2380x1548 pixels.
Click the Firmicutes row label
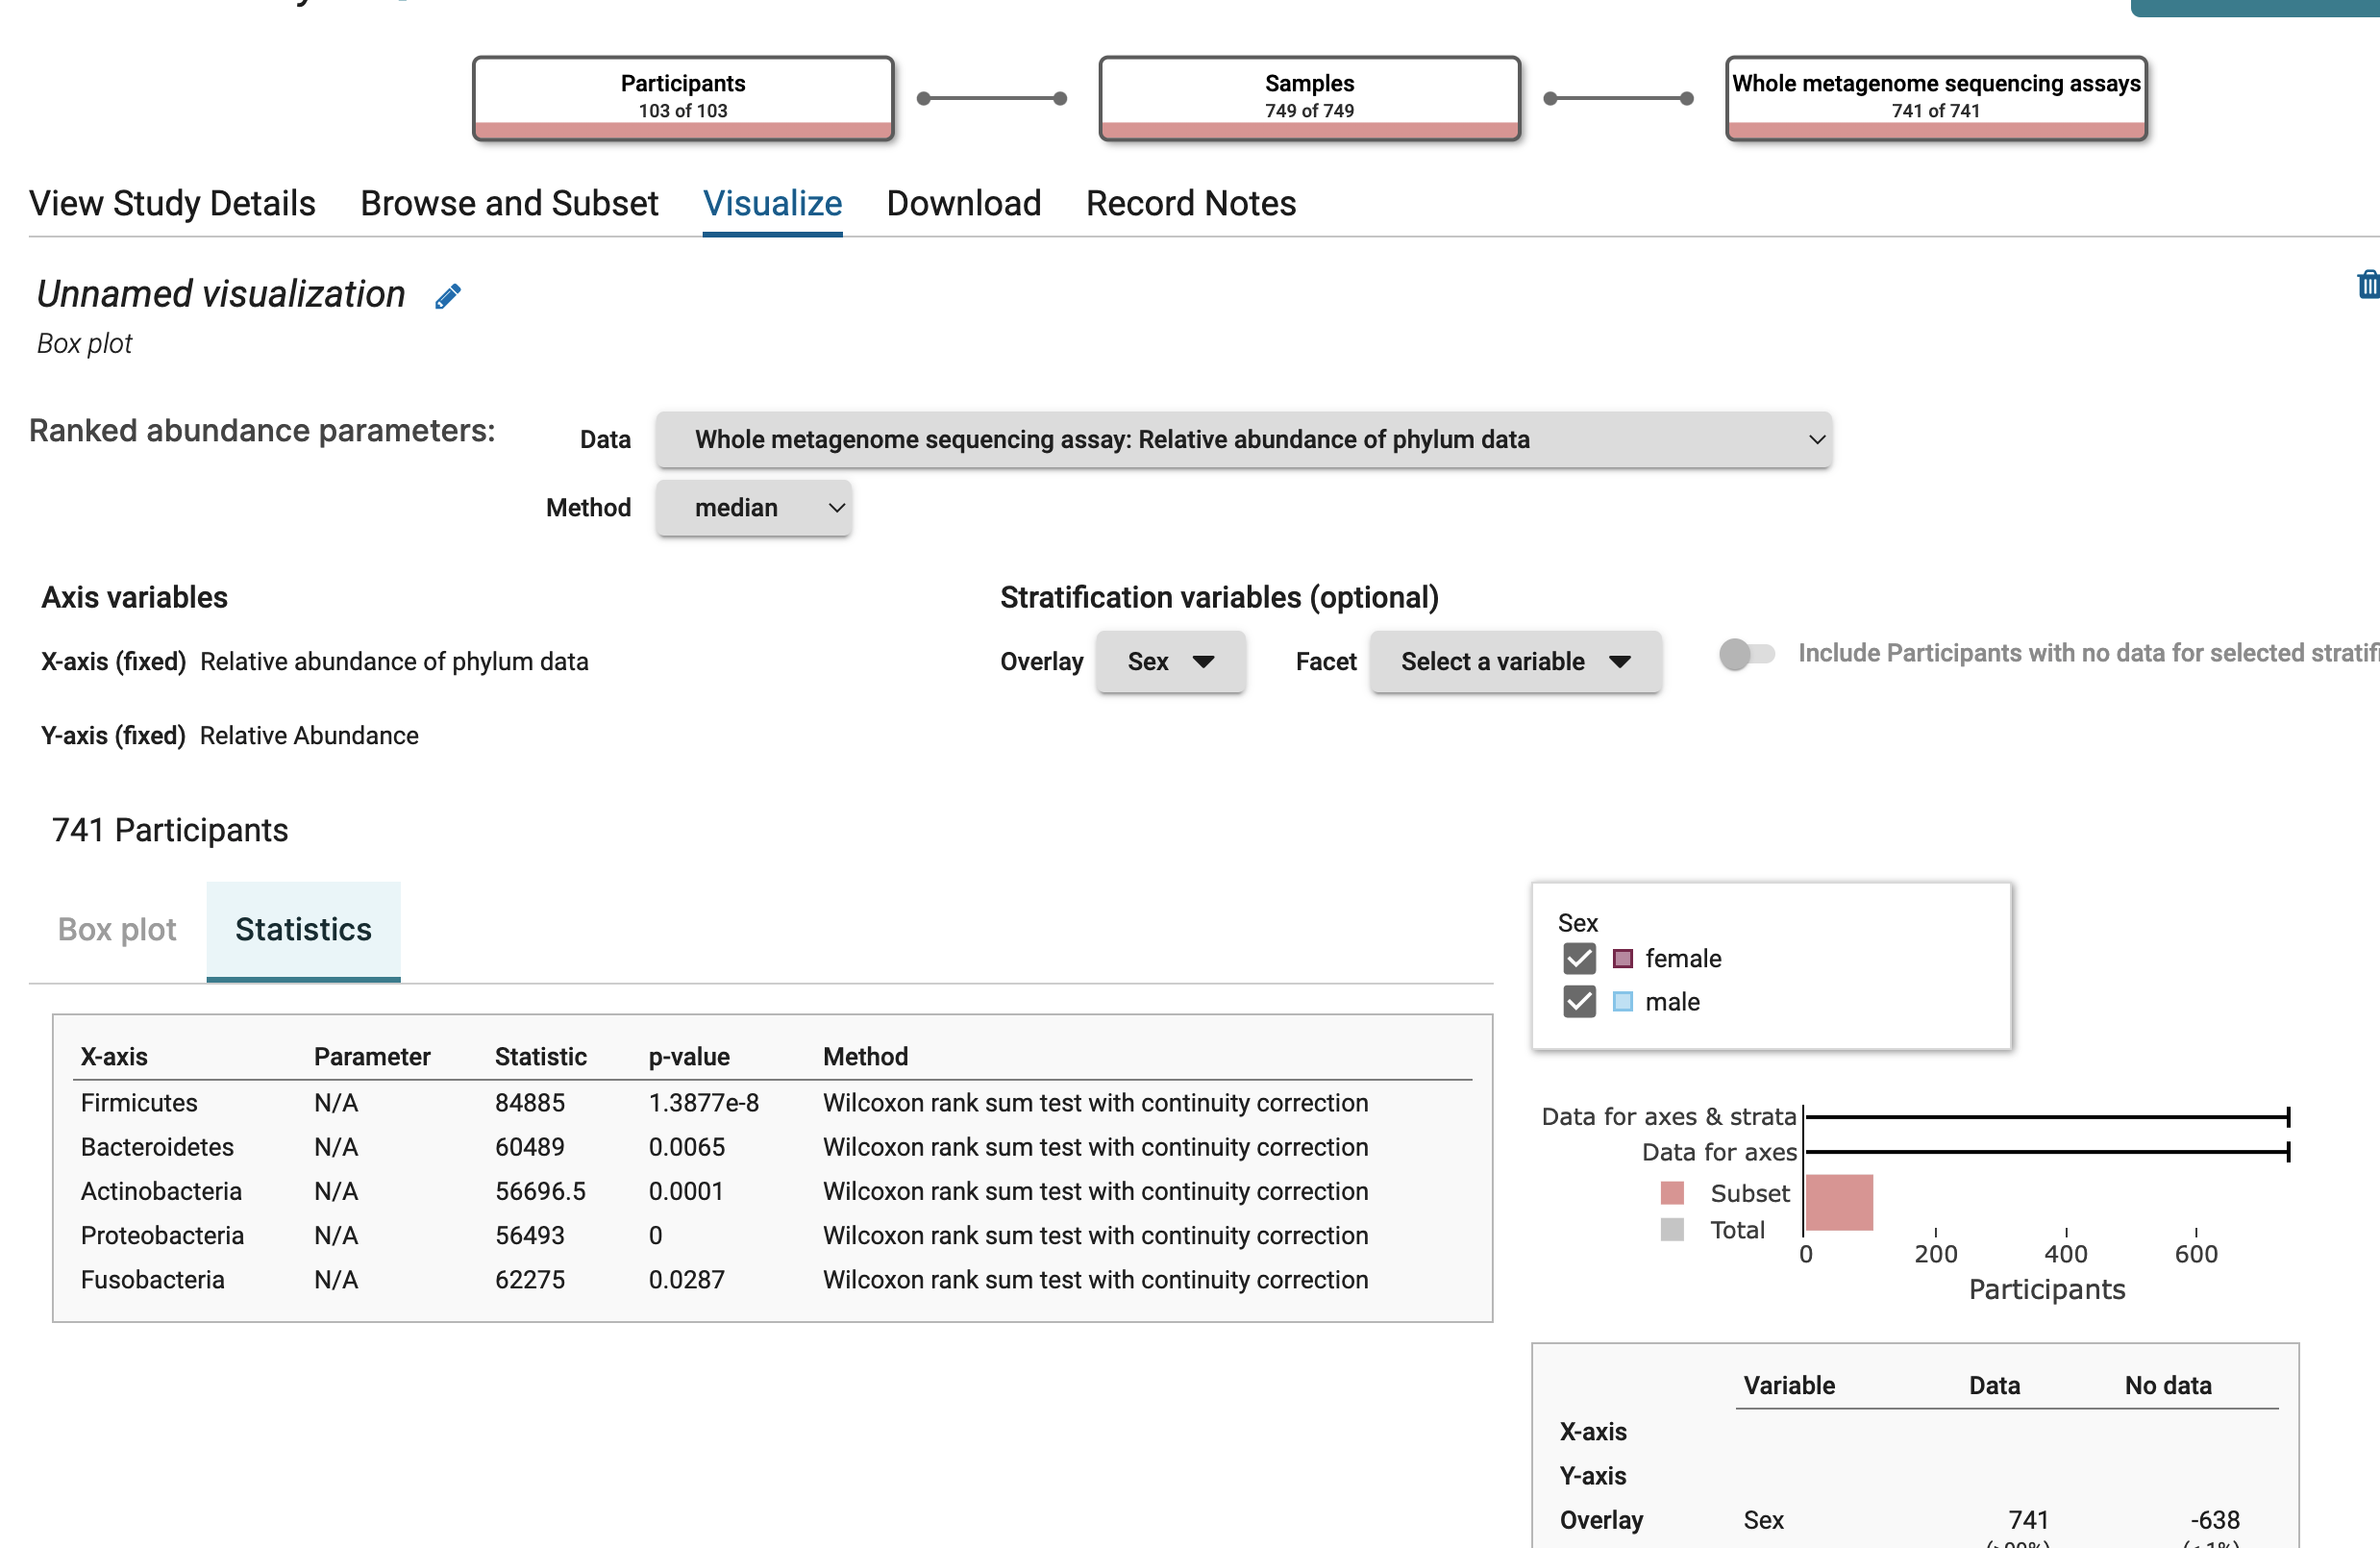point(139,1102)
